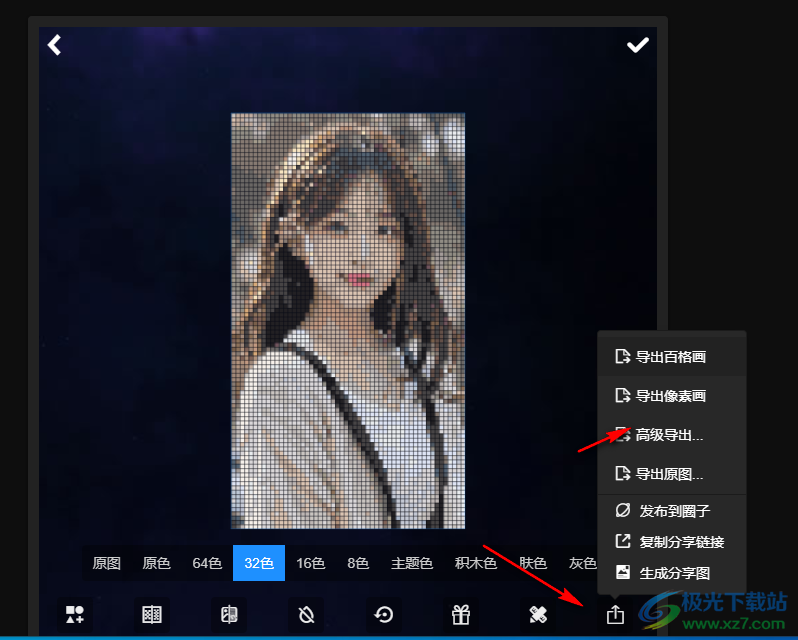
Task: Select the mirror flip icon
Action: coord(229,614)
